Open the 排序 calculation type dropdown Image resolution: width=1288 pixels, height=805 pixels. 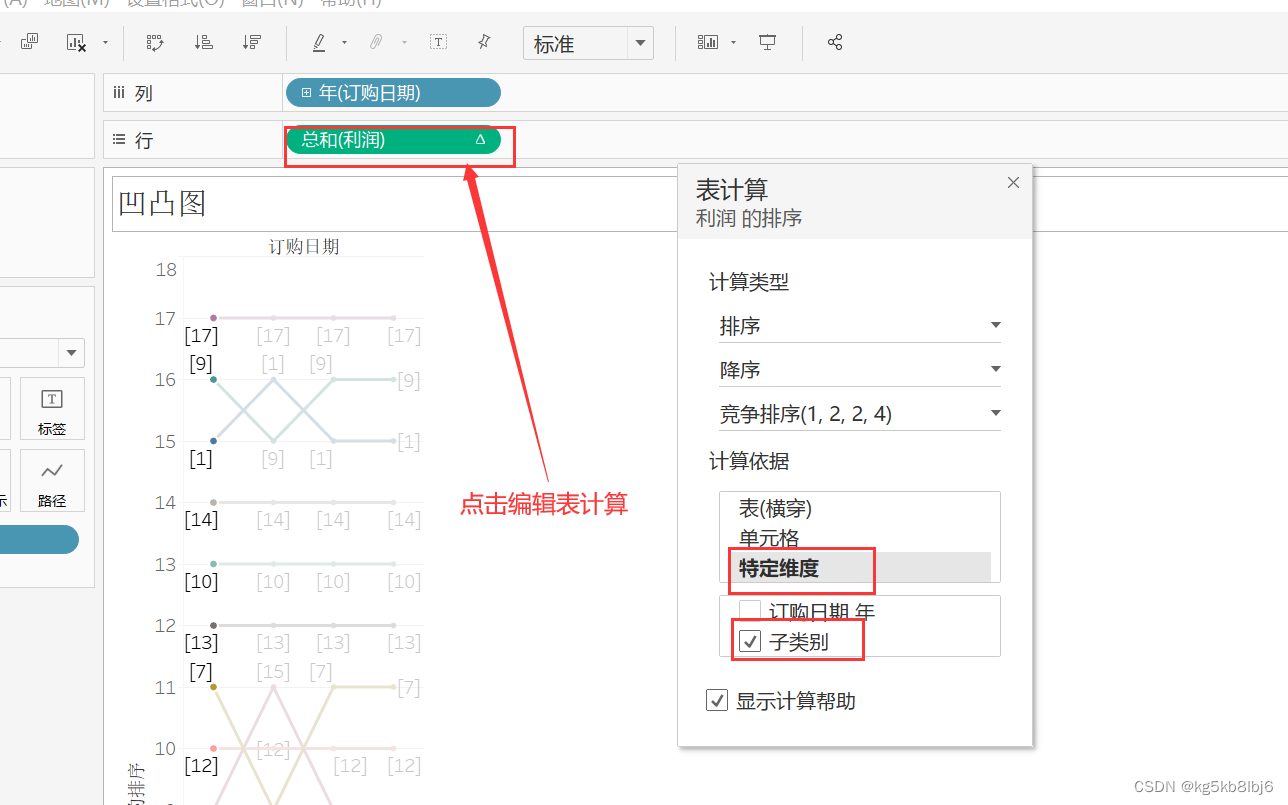coord(859,326)
